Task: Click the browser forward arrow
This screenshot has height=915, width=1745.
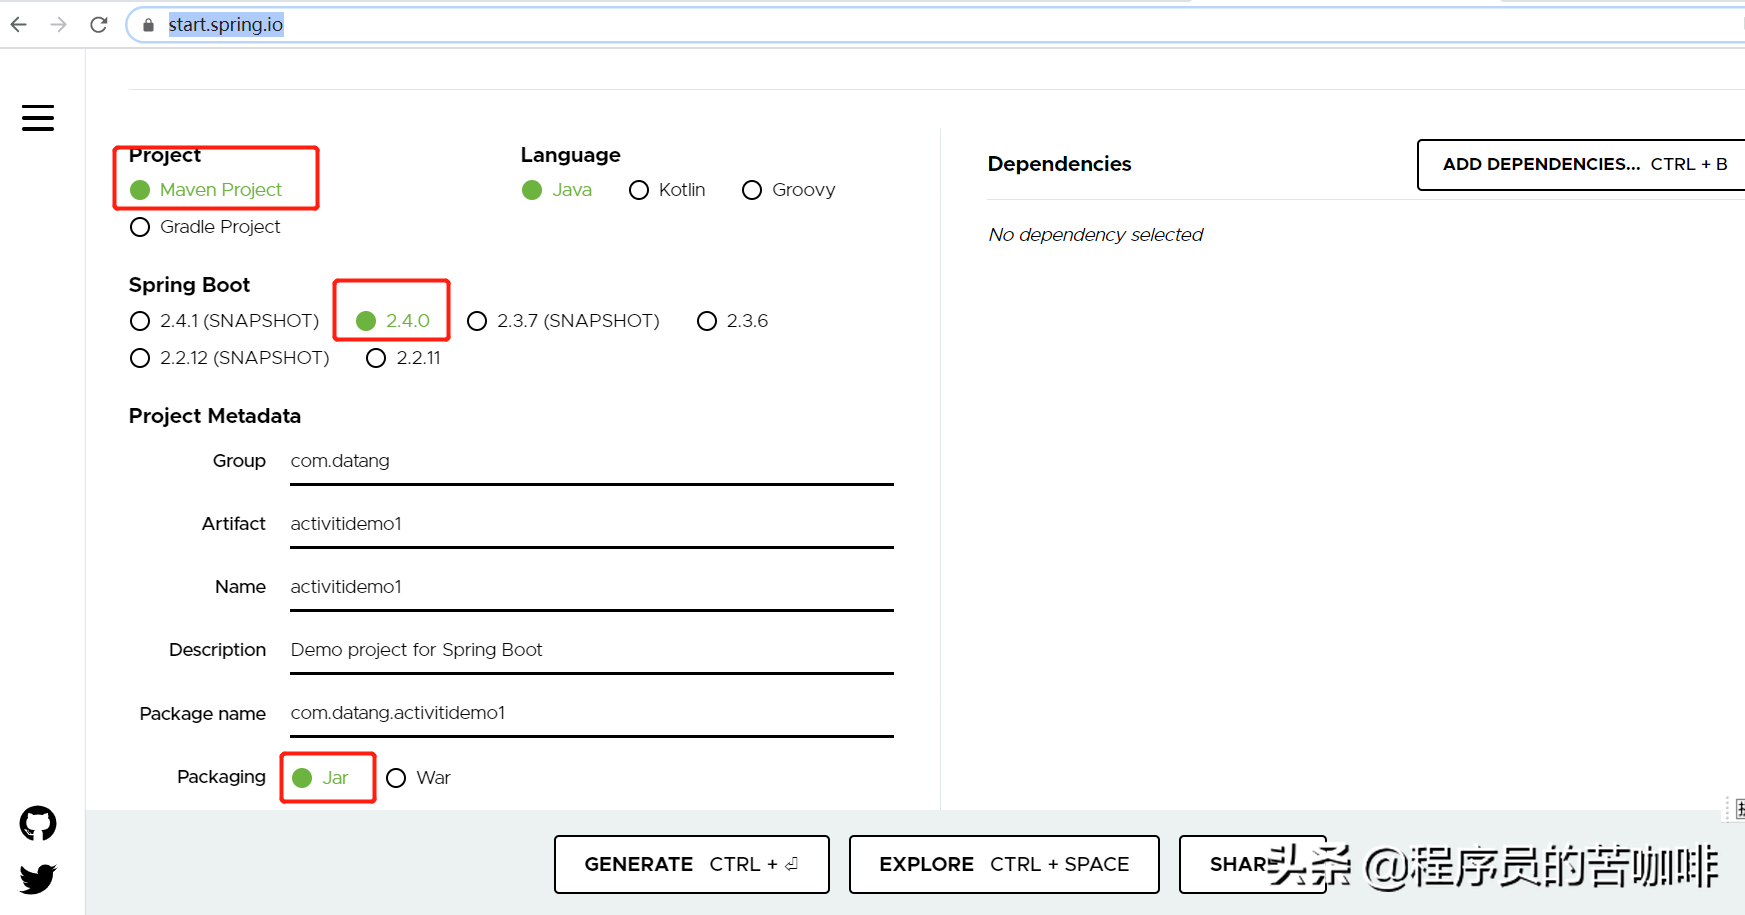Action: [x=59, y=24]
